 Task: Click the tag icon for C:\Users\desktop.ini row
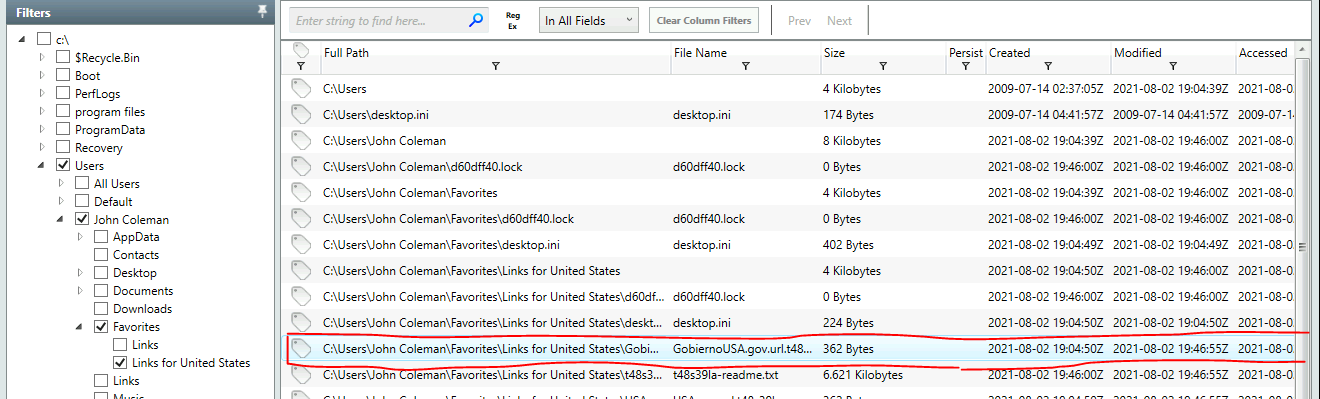point(302,114)
